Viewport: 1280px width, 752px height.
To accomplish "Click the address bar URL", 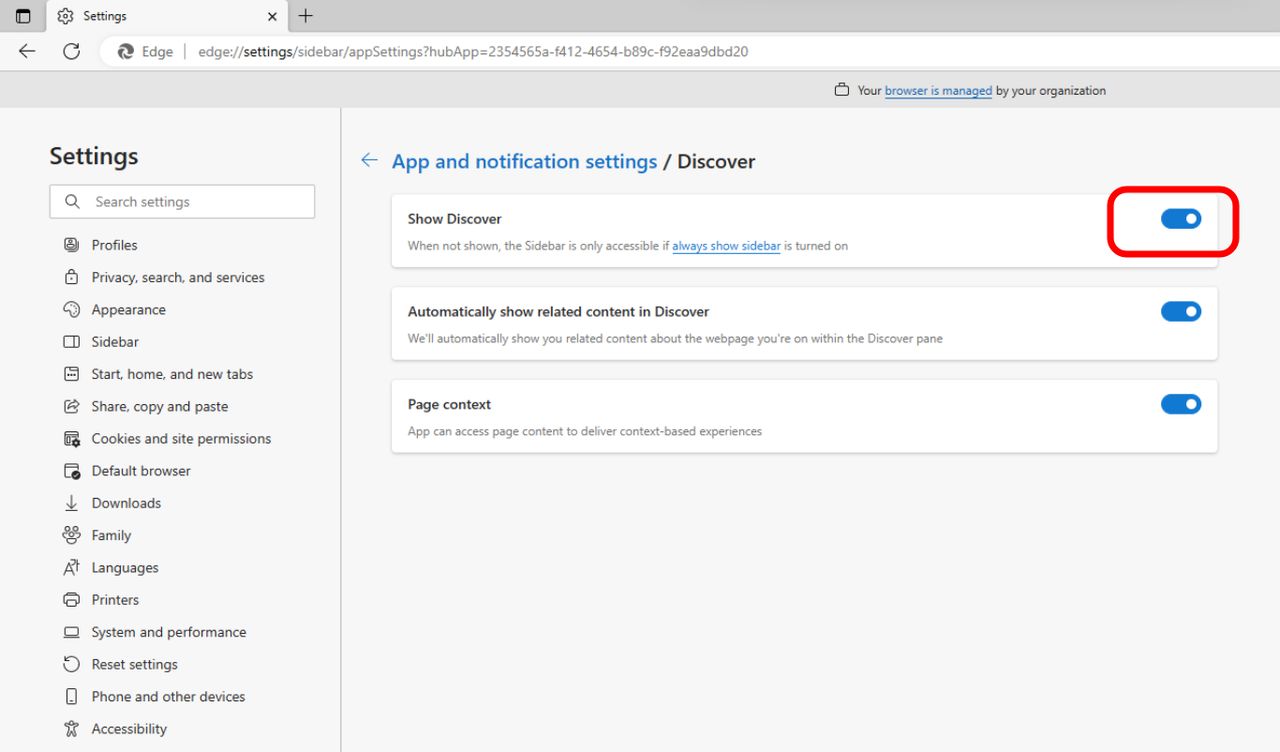I will pos(473,52).
